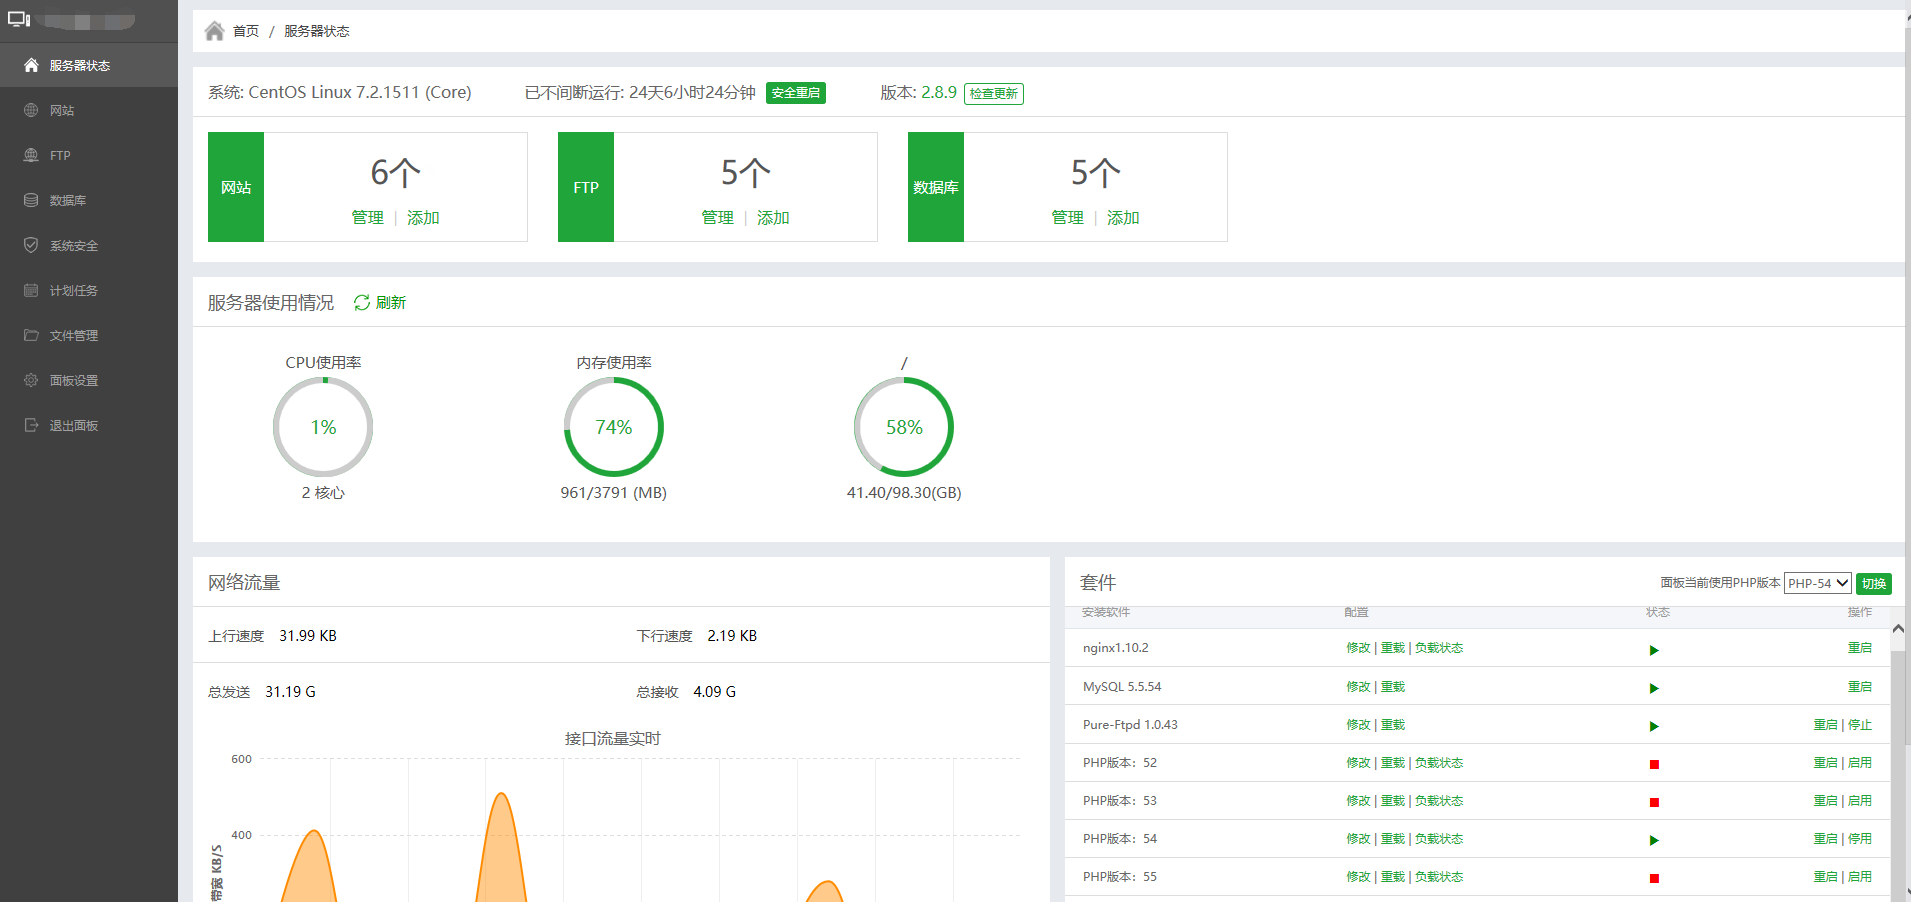Screen dimensions: 1911x902
Task: Click 停止 to stop Pure-Ftpd
Action: 1860,725
